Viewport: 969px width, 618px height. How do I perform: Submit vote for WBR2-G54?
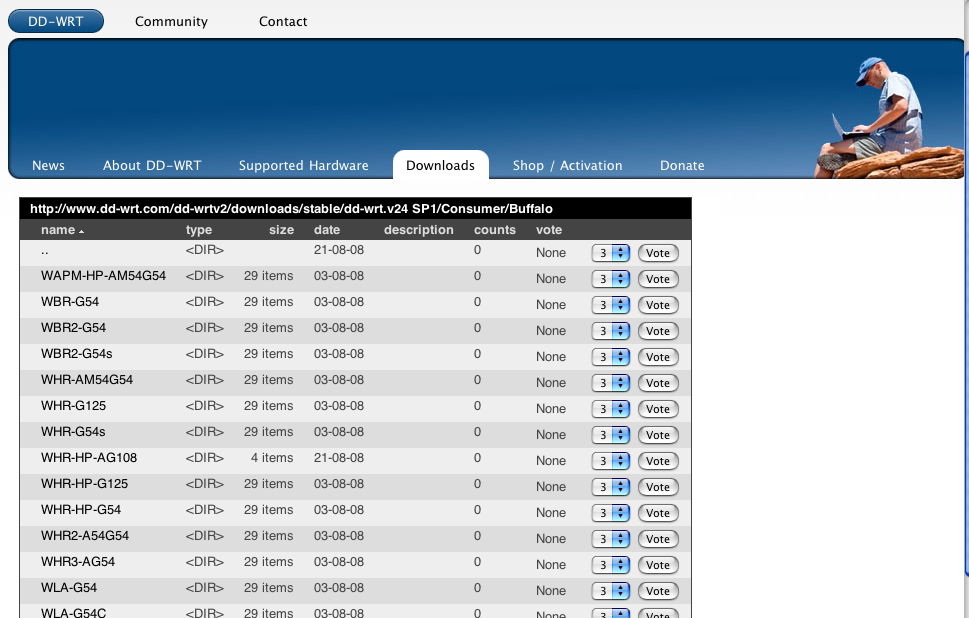[x=658, y=331]
